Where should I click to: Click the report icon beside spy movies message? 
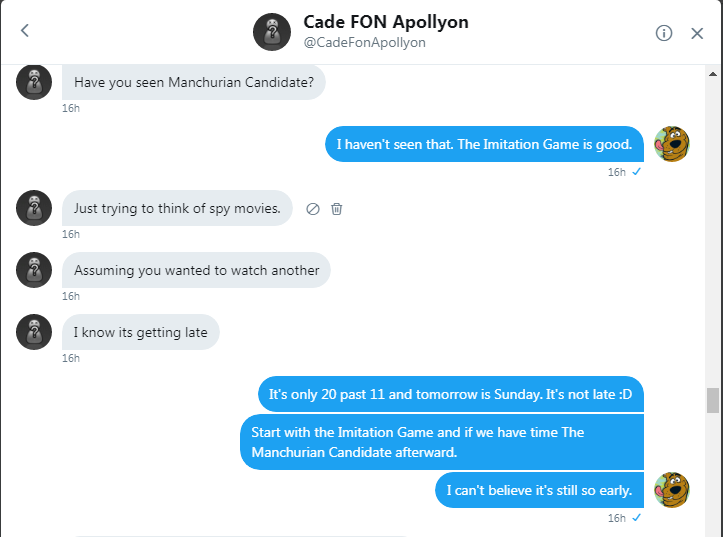tap(312, 209)
